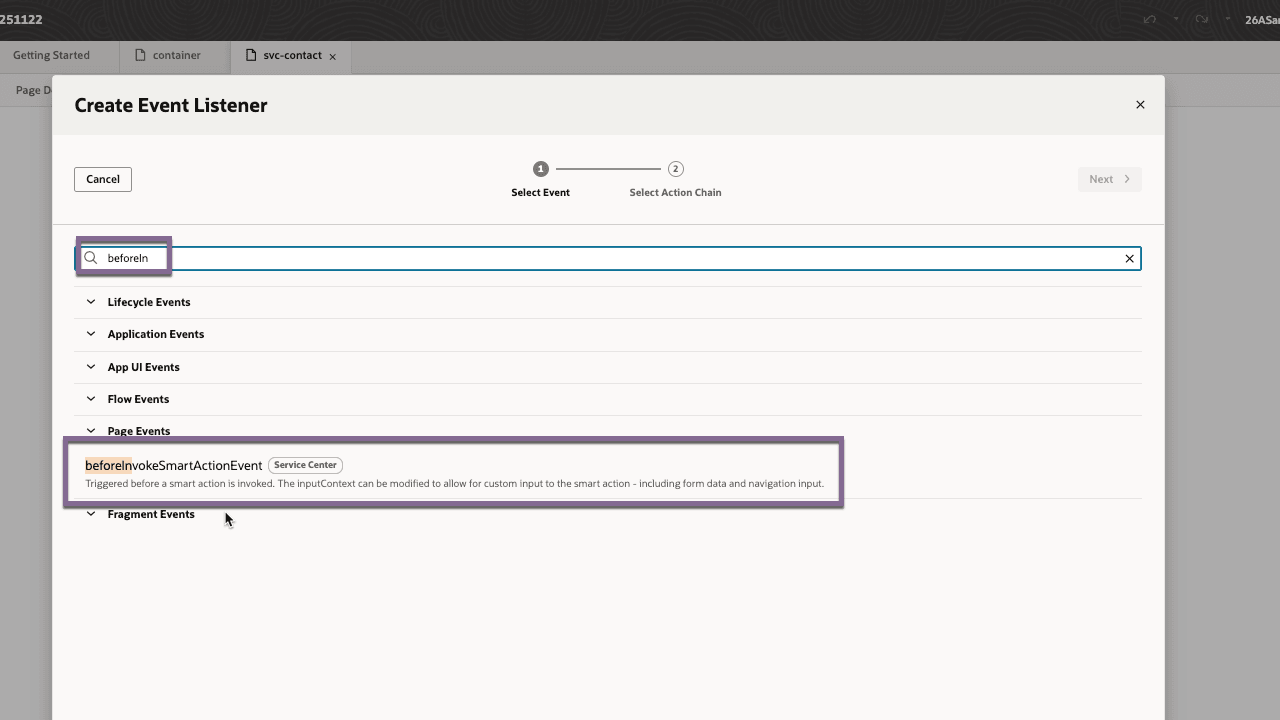Screen dimensions: 1280x720
Task: Click the file icon on the svc-contact tab
Action: point(249,56)
